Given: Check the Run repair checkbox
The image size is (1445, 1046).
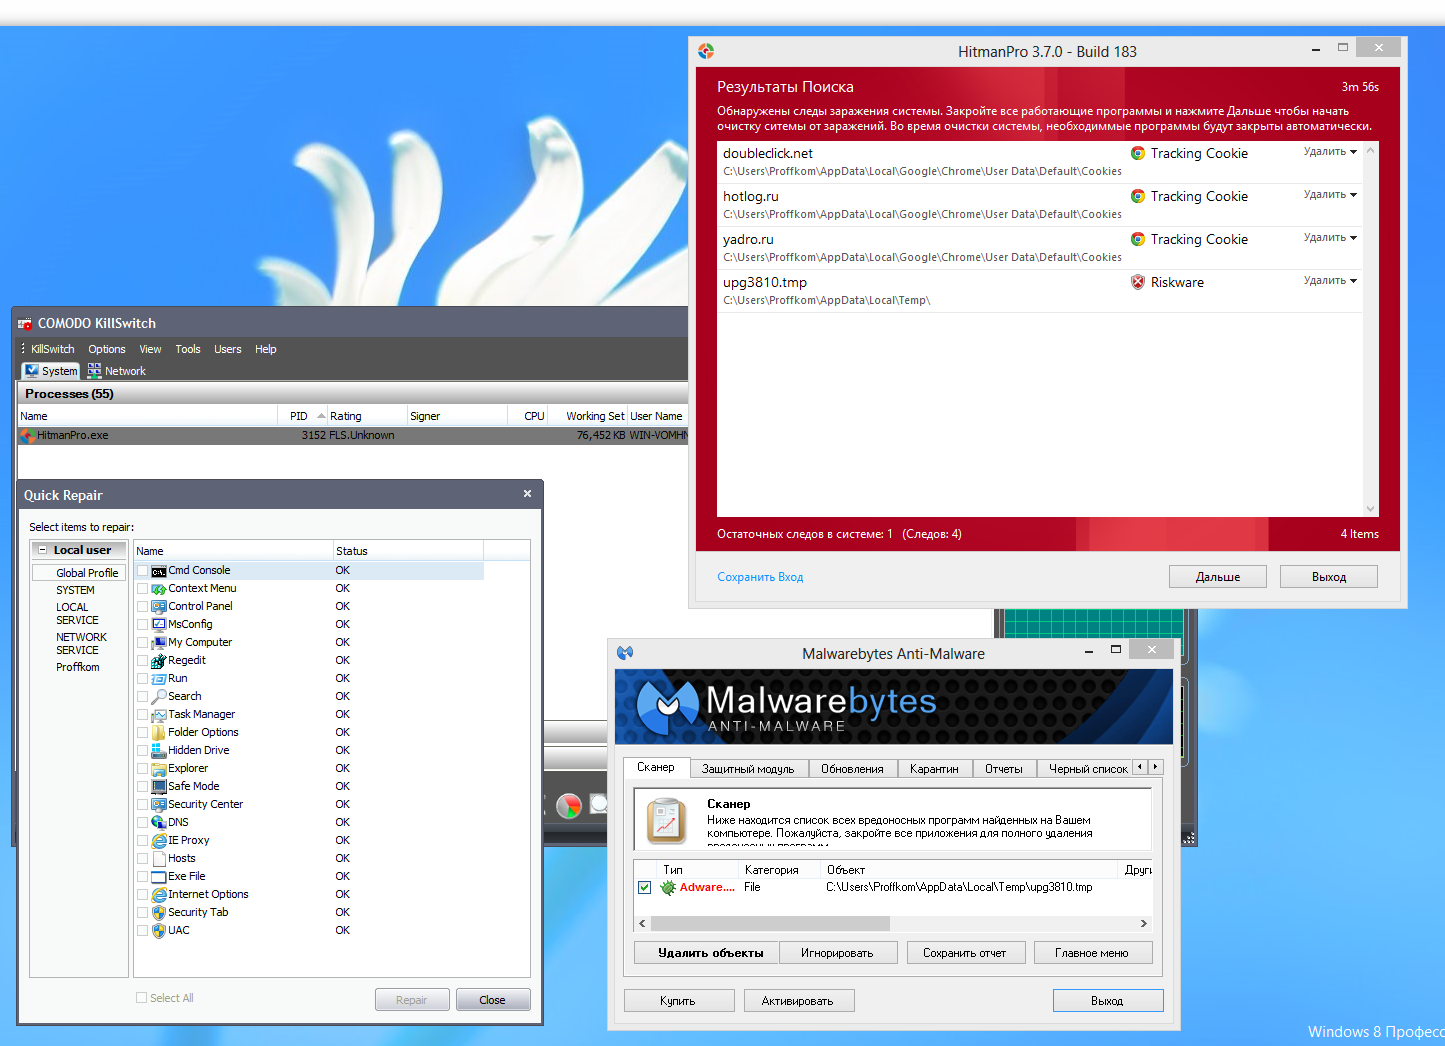Looking at the screenshot, I should [143, 679].
